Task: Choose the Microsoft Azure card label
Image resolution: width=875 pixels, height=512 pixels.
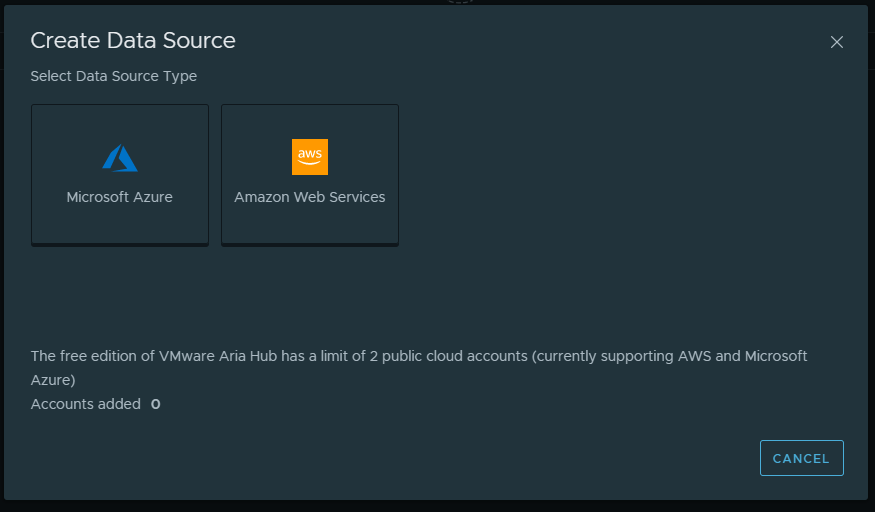Action: [x=119, y=197]
